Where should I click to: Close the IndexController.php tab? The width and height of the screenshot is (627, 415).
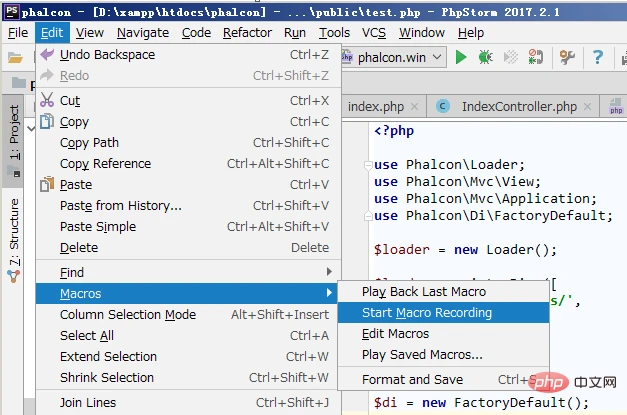point(589,107)
